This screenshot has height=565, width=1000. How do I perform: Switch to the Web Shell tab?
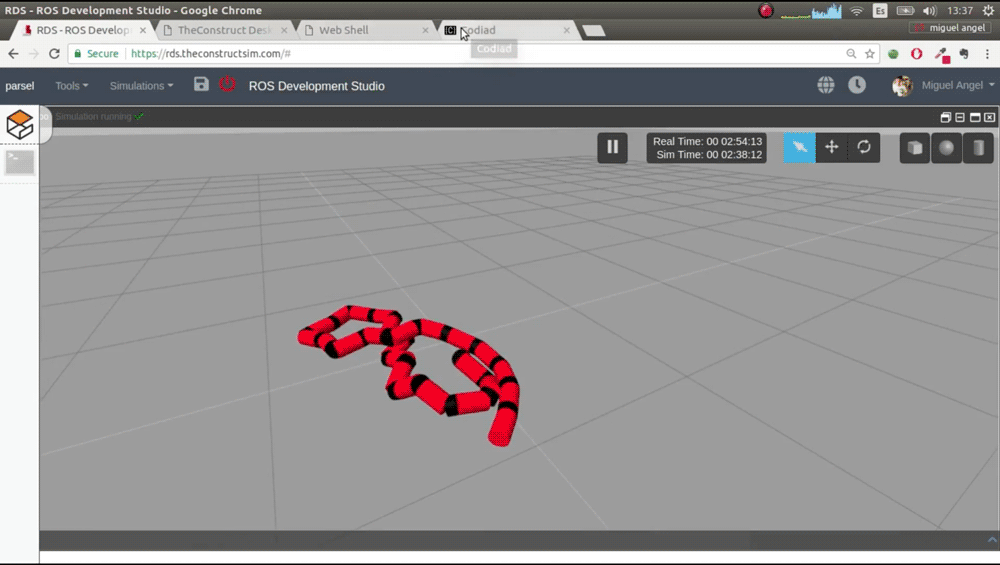367,30
